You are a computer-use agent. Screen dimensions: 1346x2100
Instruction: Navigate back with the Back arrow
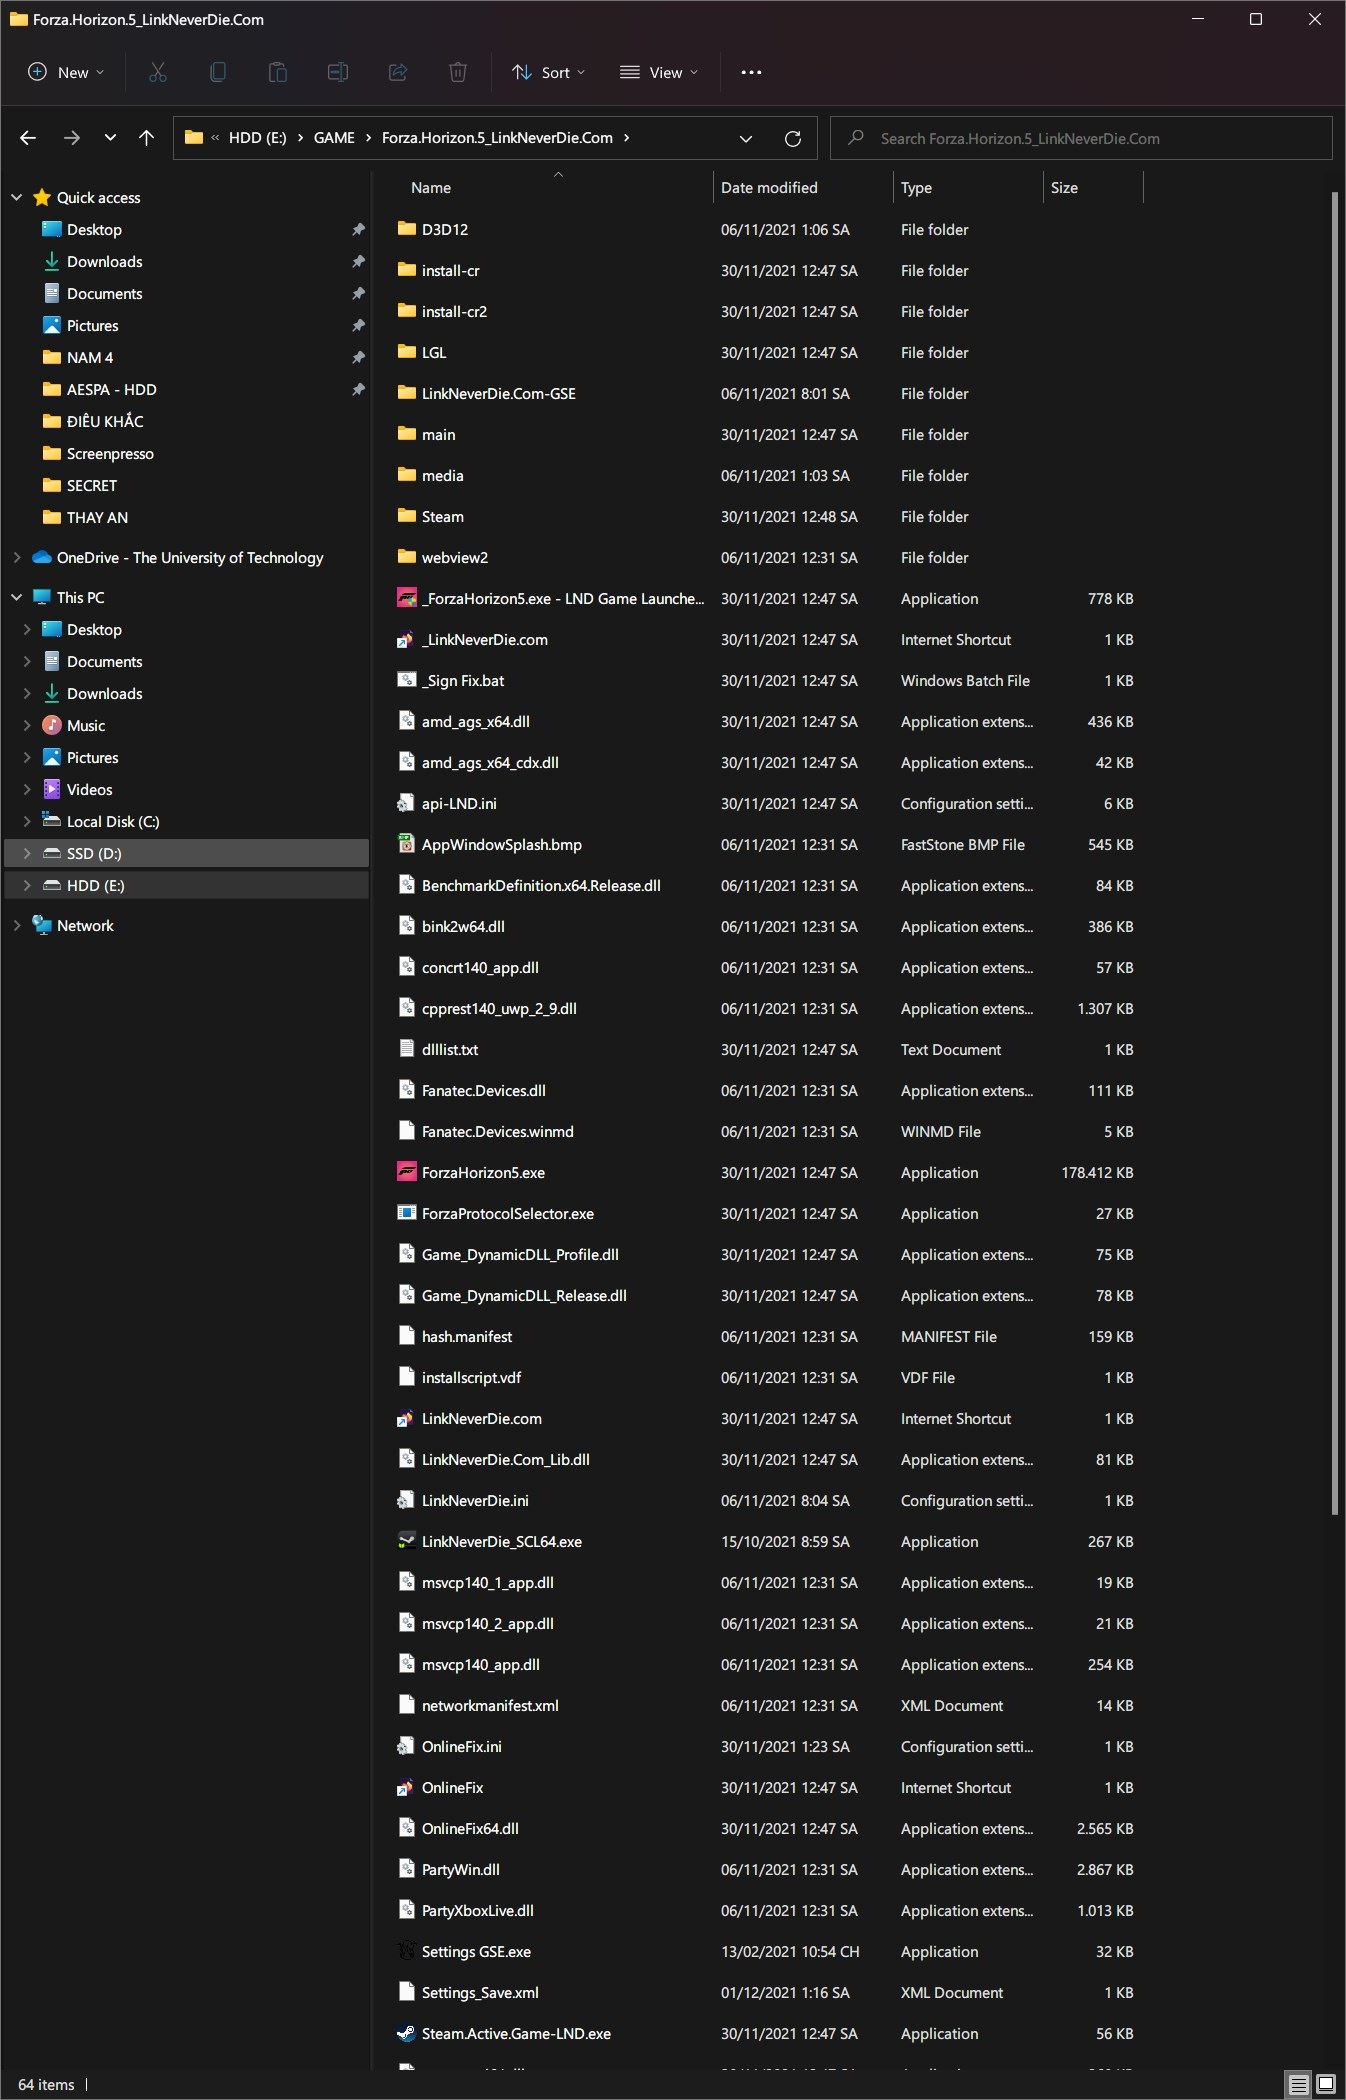28,139
